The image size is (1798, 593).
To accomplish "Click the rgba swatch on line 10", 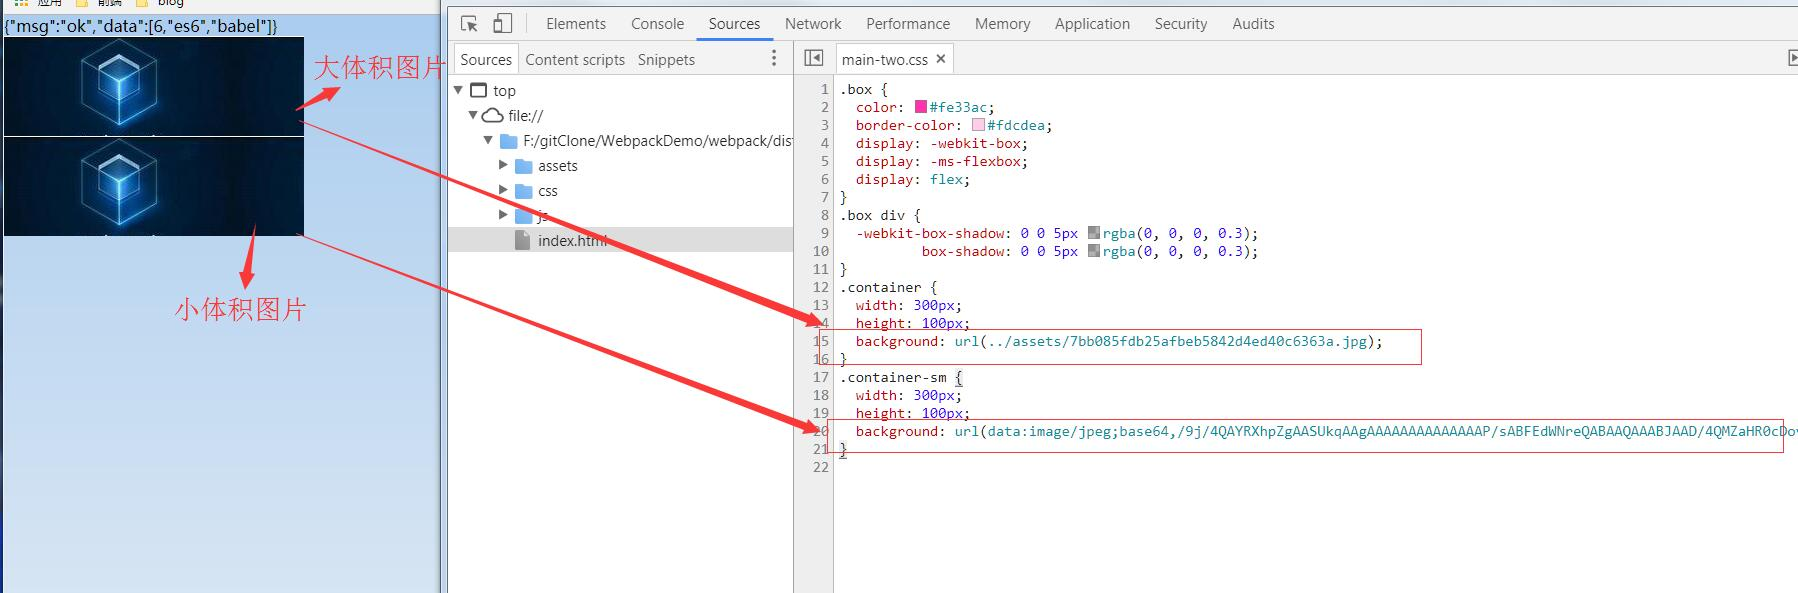I will (x=1094, y=251).
